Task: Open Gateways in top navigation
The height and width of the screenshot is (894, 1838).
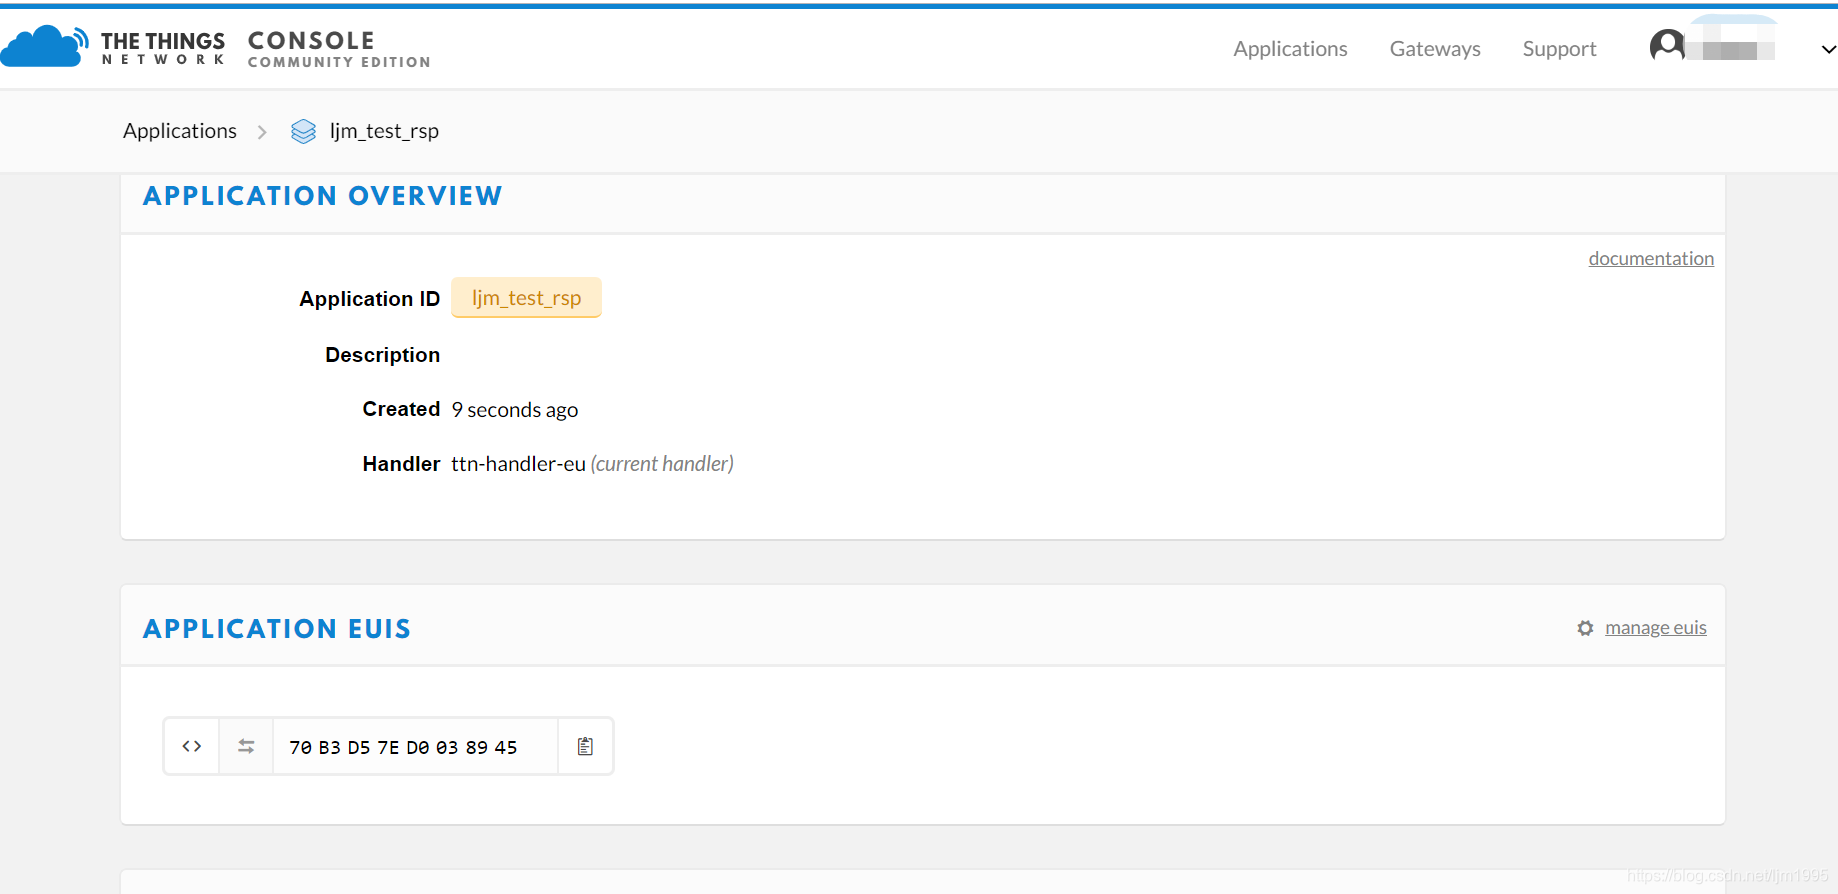Action: [x=1435, y=49]
